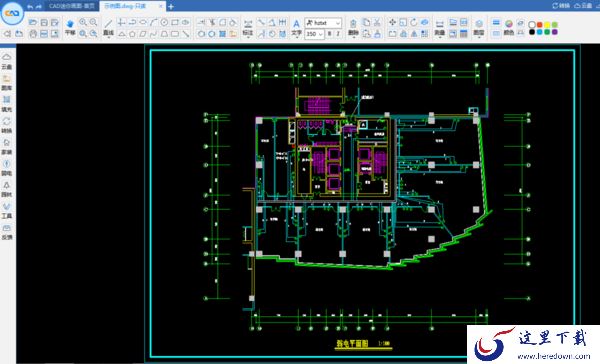Select the Line (直线) drawing tool
This screenshot has width=600, height=364.
click(109, 28)
